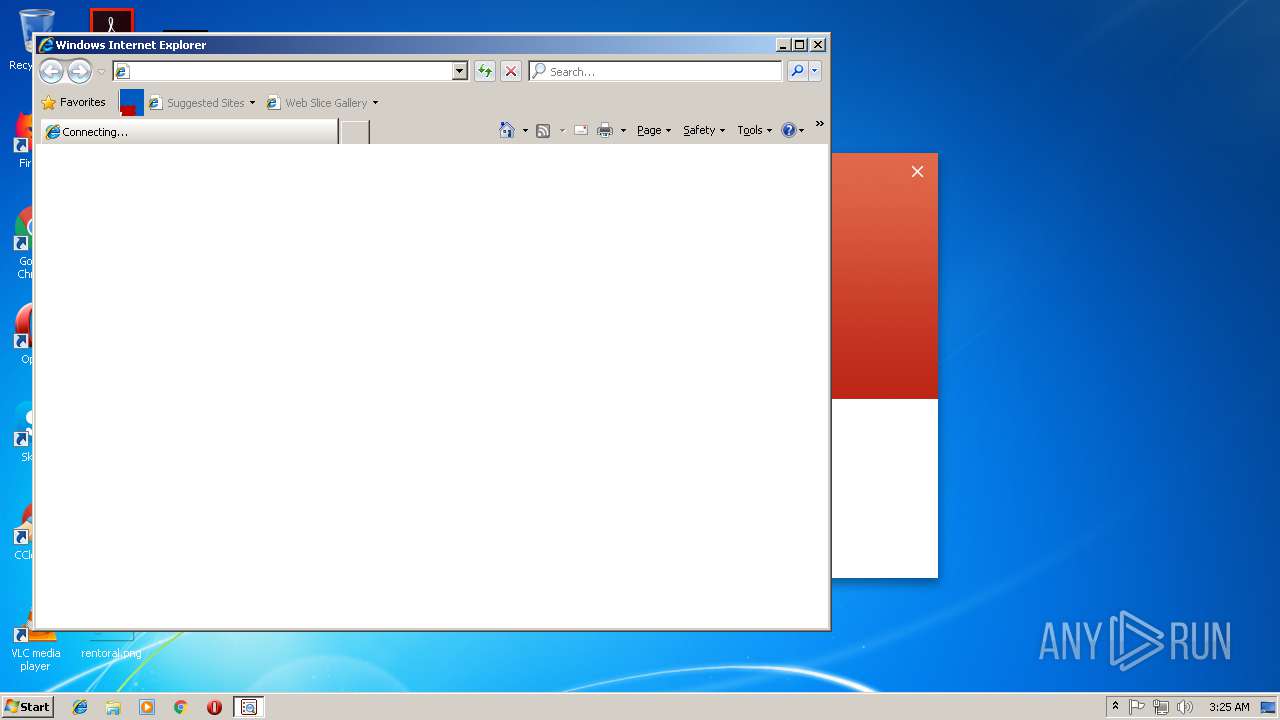Stop loading with the red X icon
The width and height of the screenshot is (1280, 720).
click(511, 71)
